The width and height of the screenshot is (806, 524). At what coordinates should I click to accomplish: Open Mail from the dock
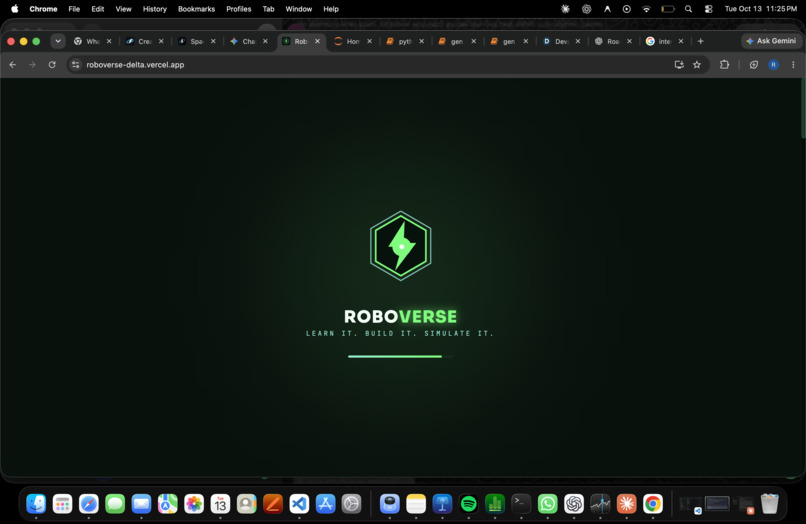click(141, 504)
